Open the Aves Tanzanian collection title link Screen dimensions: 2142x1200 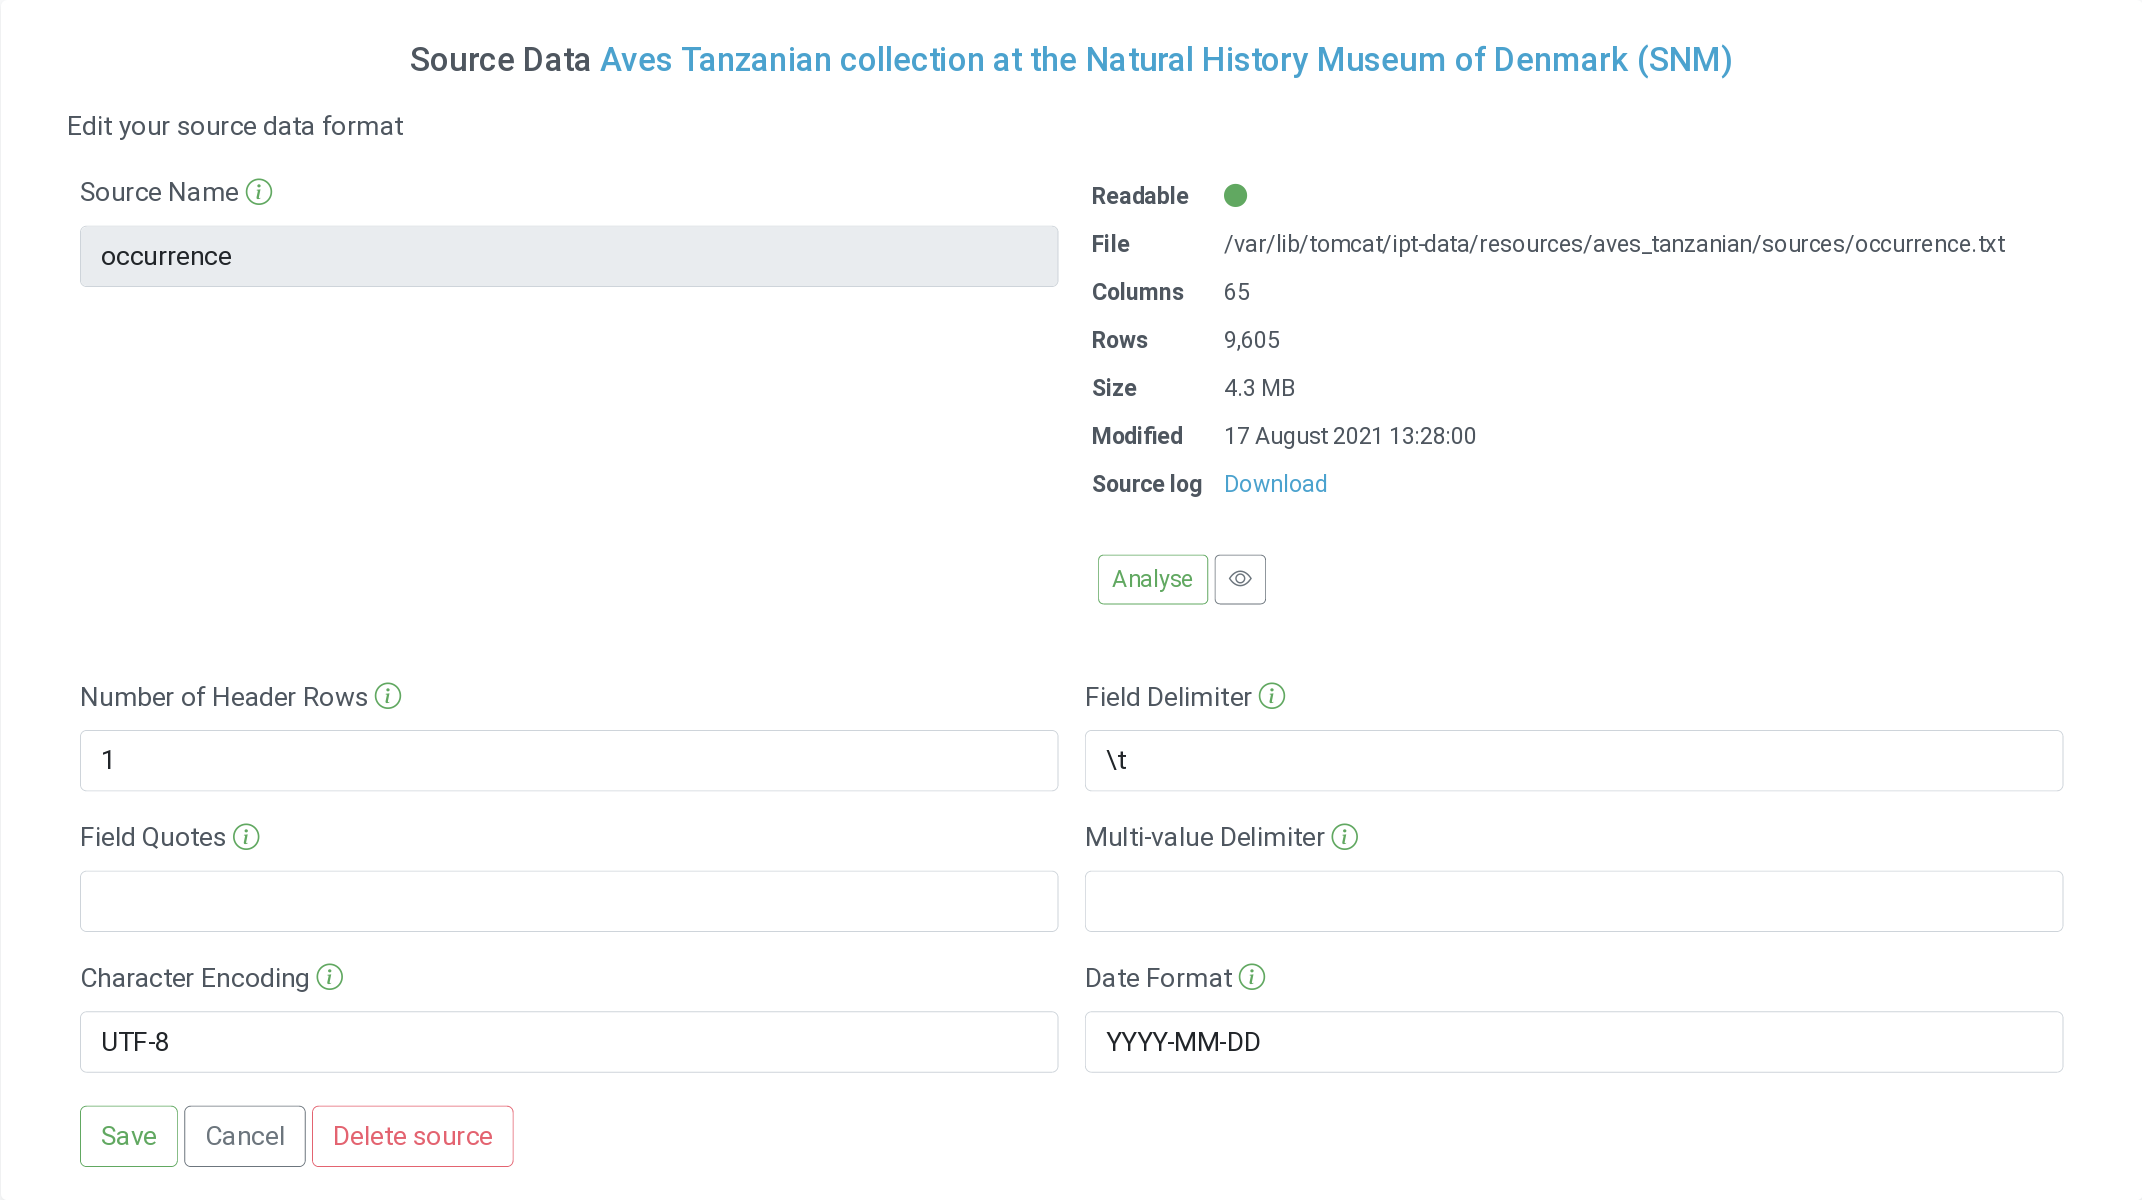[x=1166, y=60]
